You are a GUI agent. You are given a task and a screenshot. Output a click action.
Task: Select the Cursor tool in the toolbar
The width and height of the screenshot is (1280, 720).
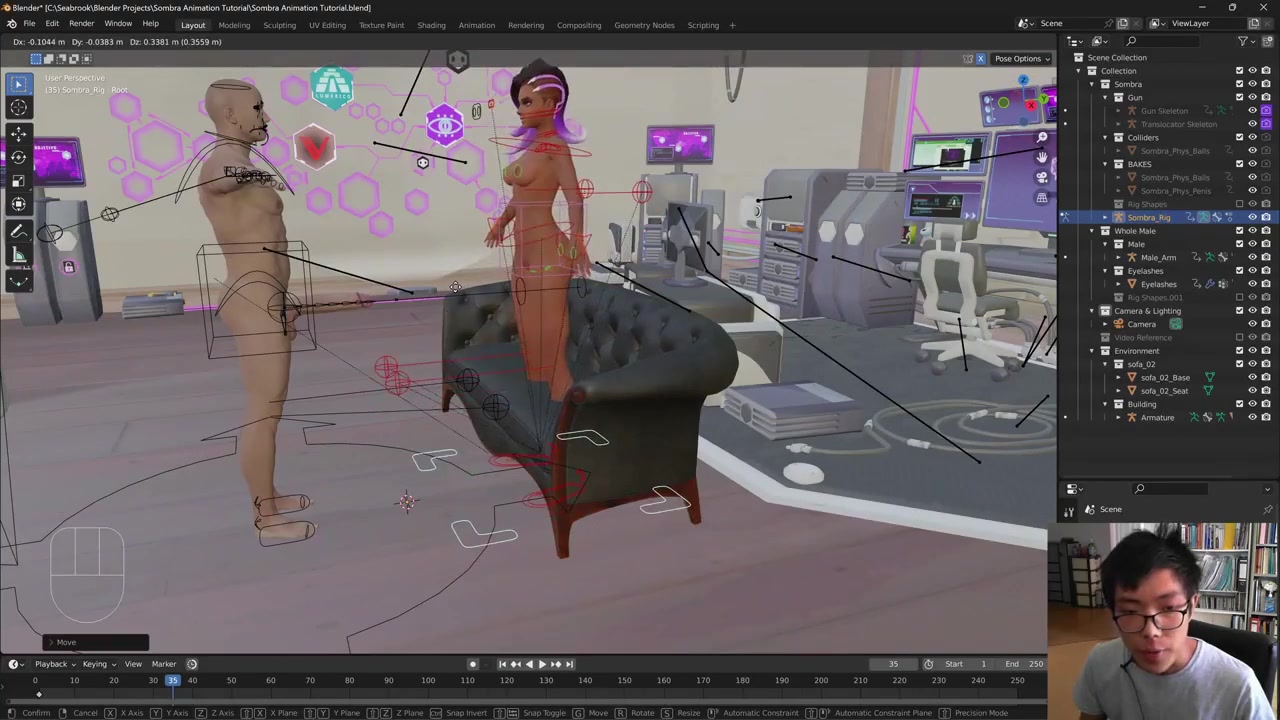tap(18, 107)
